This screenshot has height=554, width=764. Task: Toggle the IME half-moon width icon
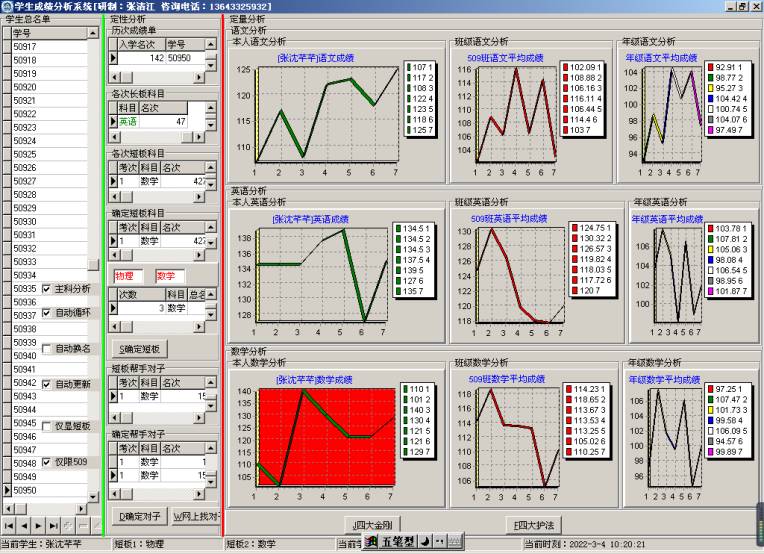pyautogui.click(x=426, y=542)
